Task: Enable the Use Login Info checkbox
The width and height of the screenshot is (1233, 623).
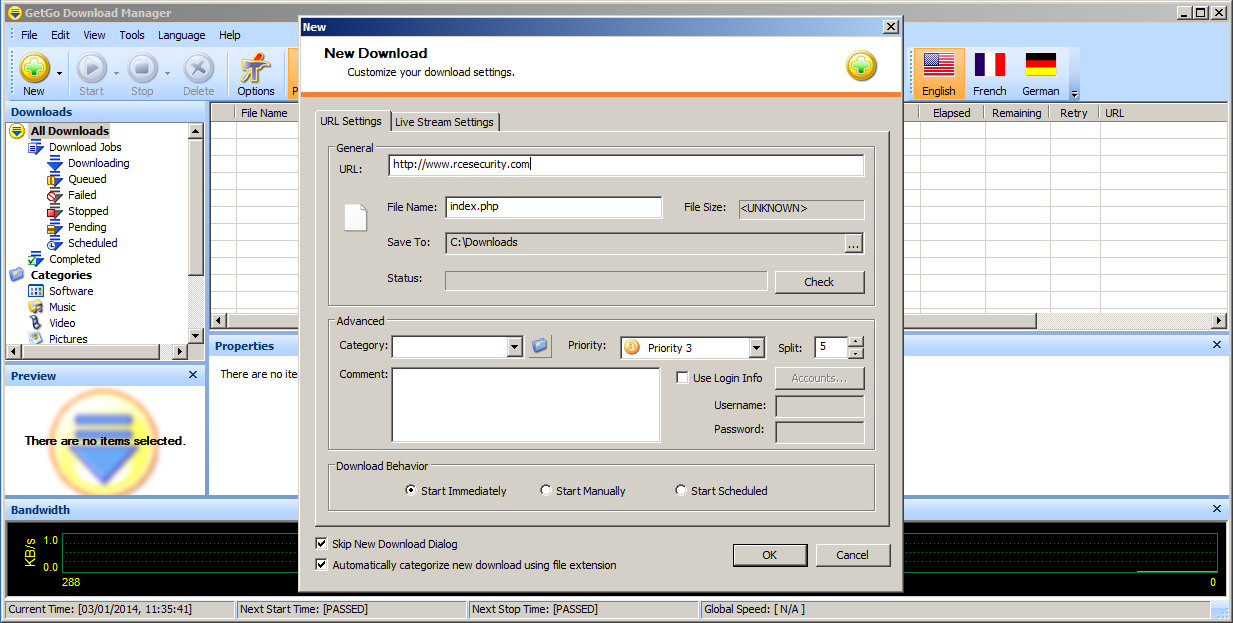Action: pyautogui.click(x=682, y=378)
